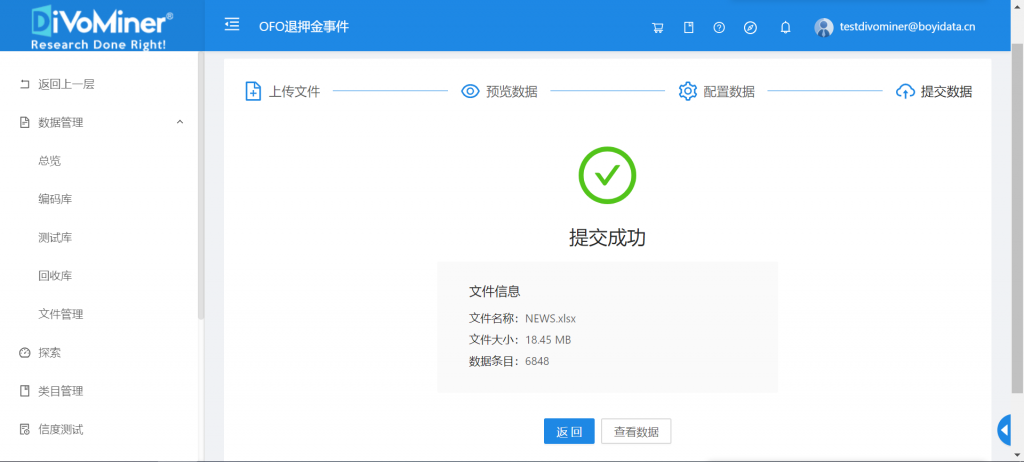
Task: Select the 配置数据 step label
Action: (729, 91)
